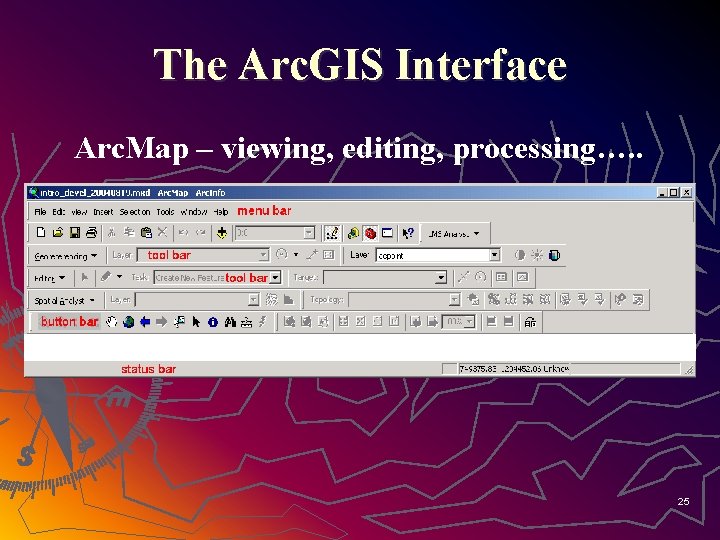
Task: Click the Redo arrow icon
Action: click(201, 233)
